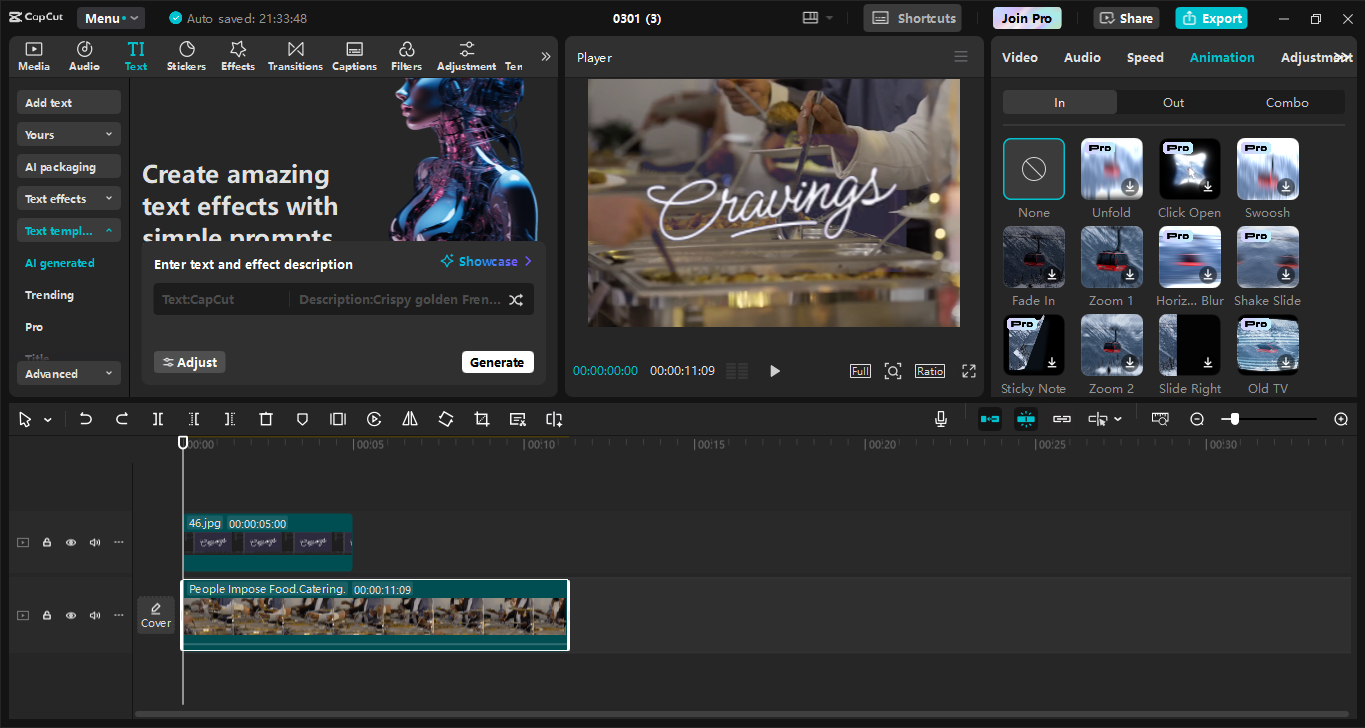Select the Undo icon above the timeline
The image size is (1365, 728).
pyautogui.click(x=86, y=419)
